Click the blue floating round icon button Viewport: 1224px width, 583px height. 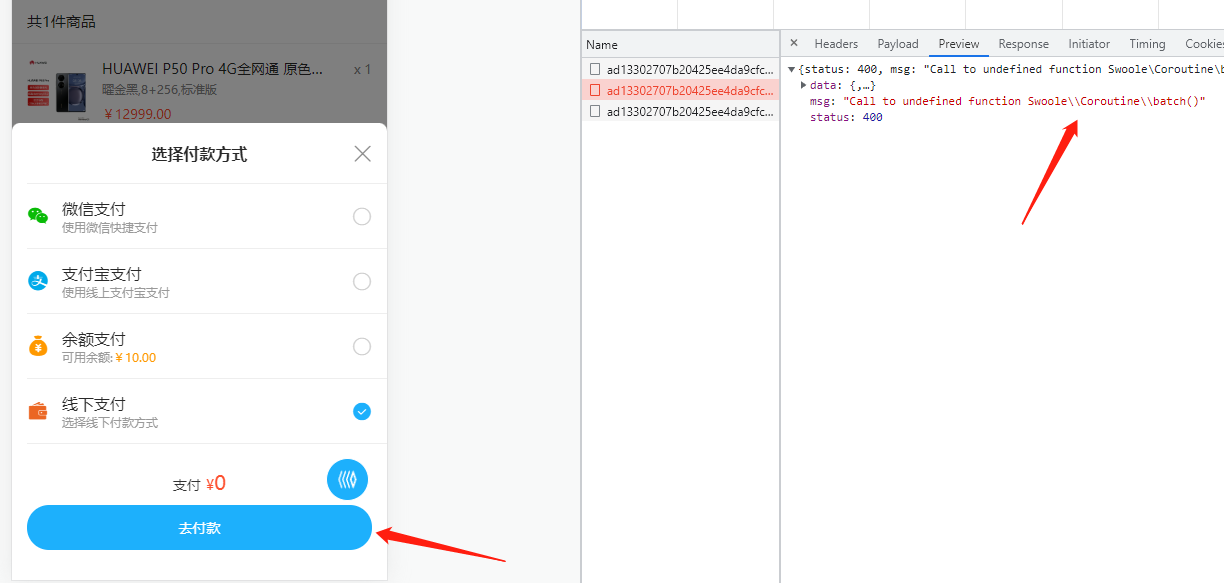pyautogui.click(x=348, y=480)
